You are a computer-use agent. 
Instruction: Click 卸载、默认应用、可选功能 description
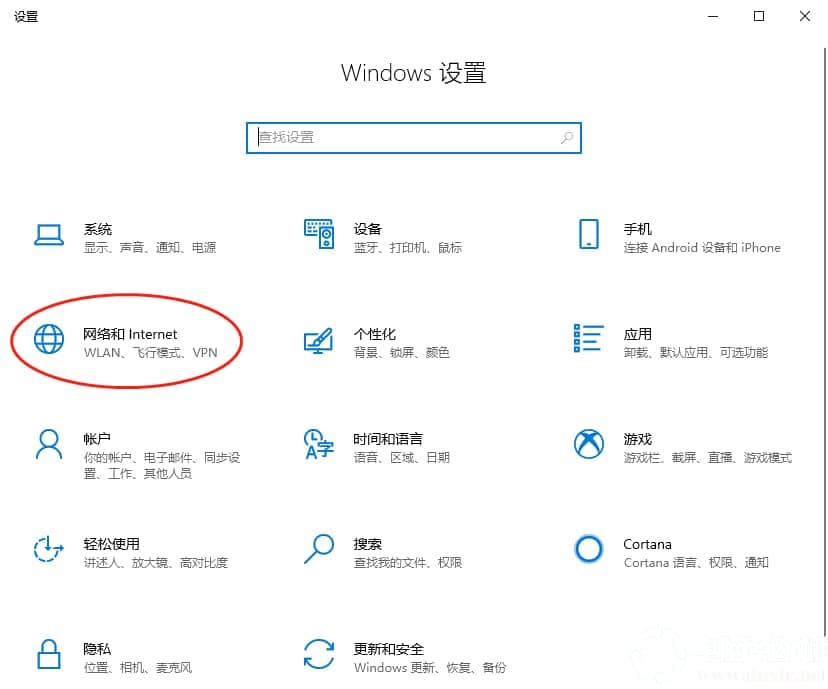[695, 353]
